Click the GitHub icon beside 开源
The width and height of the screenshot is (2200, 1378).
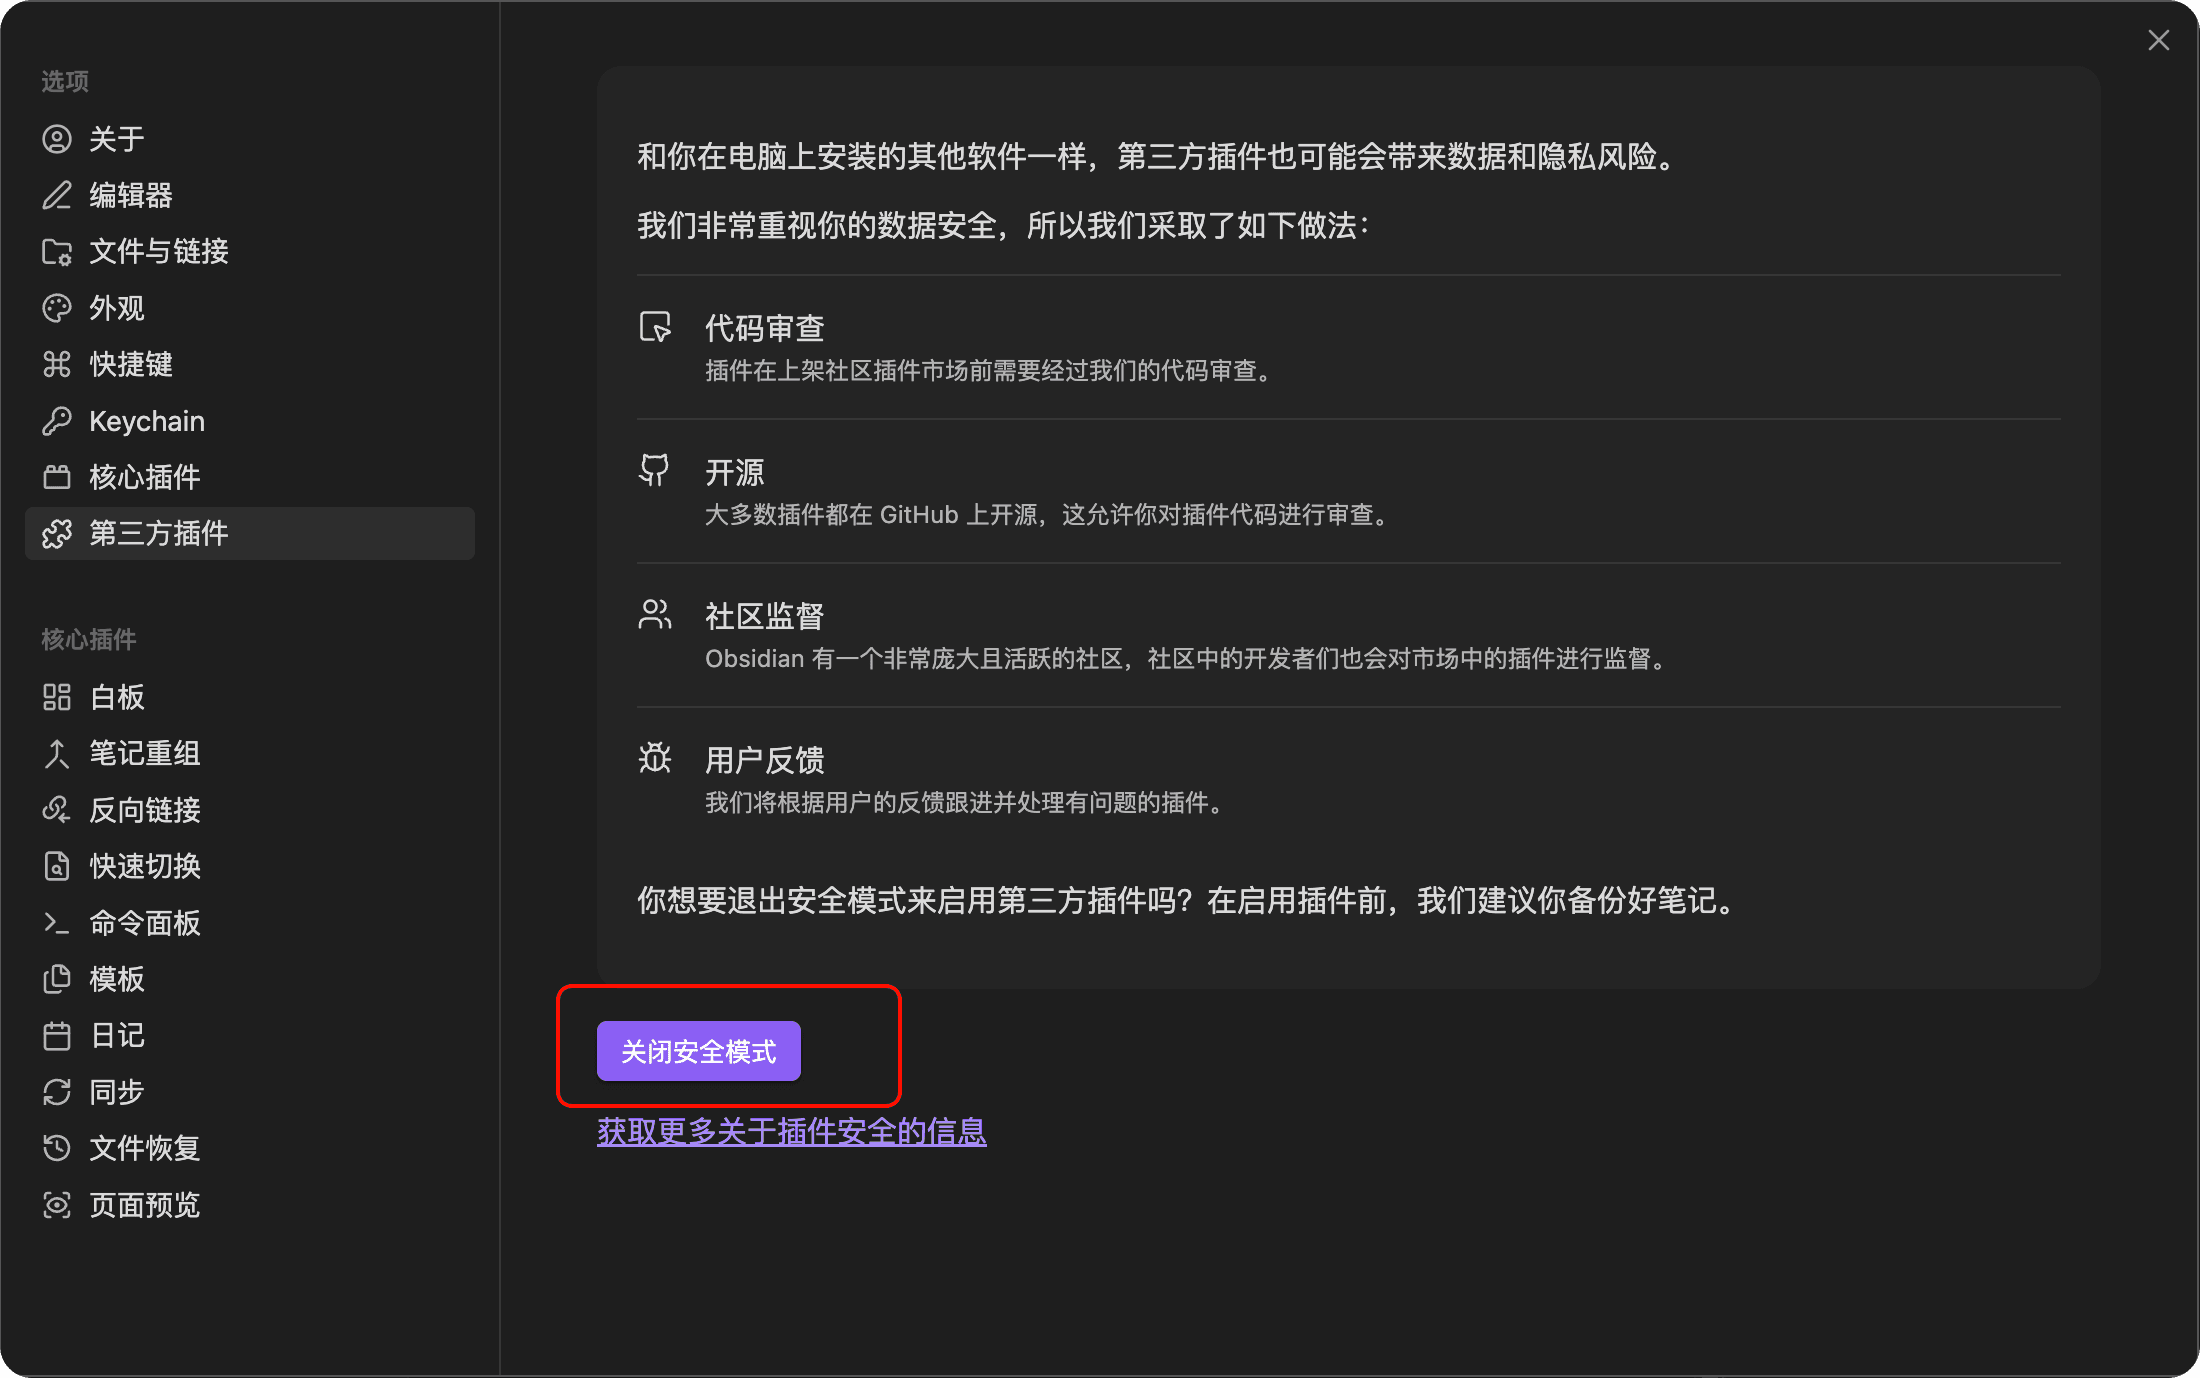pos(655,469)
